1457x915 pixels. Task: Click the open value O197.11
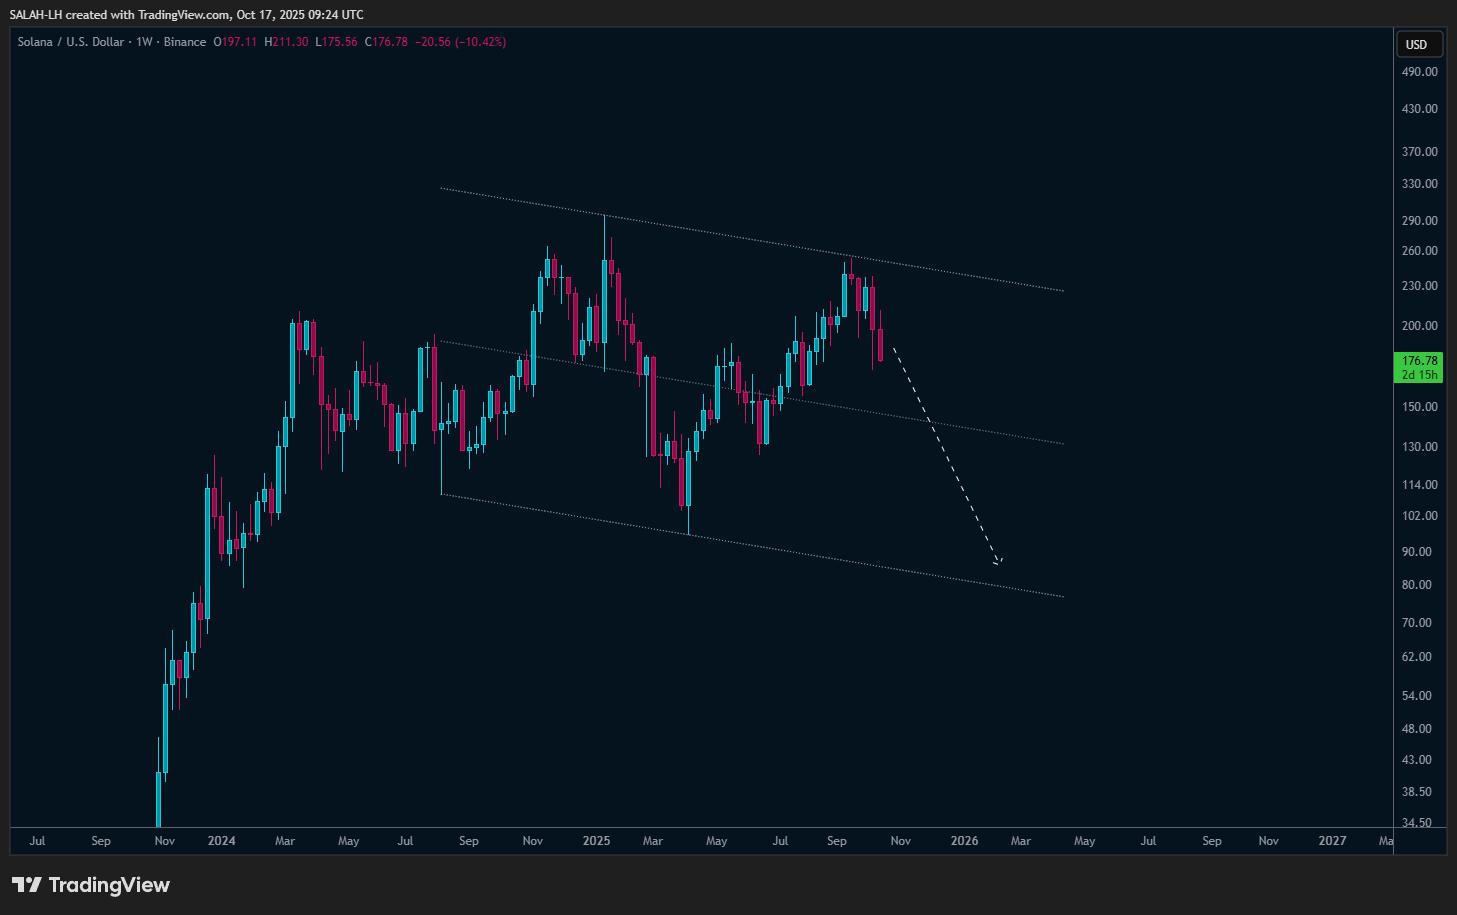[235, 42]
